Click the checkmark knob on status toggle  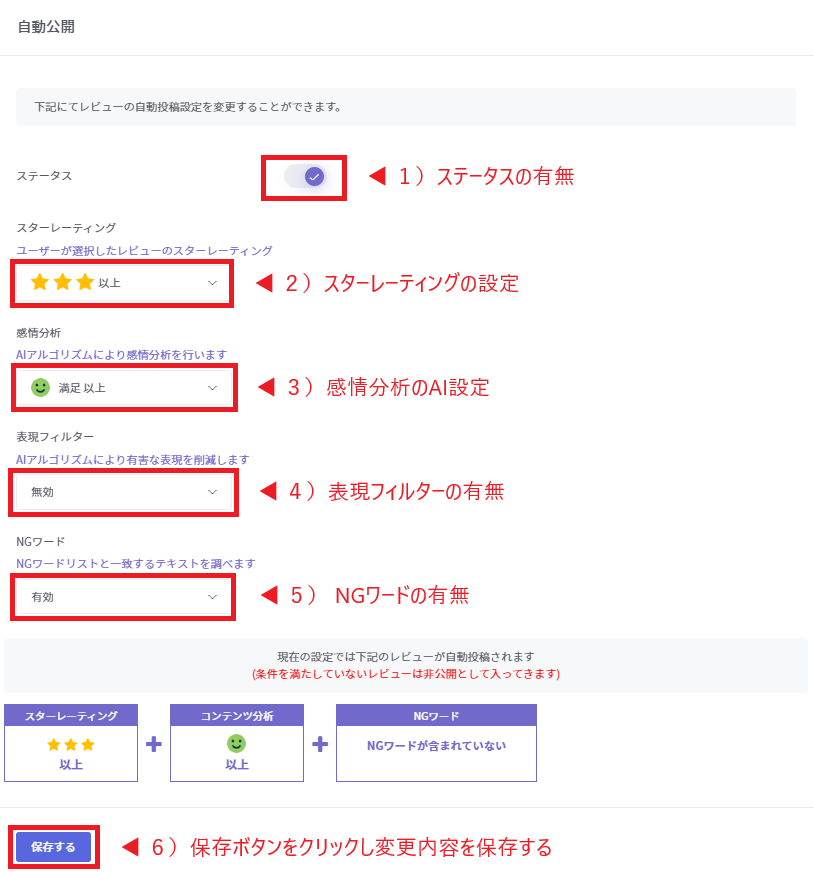[314, 177]
